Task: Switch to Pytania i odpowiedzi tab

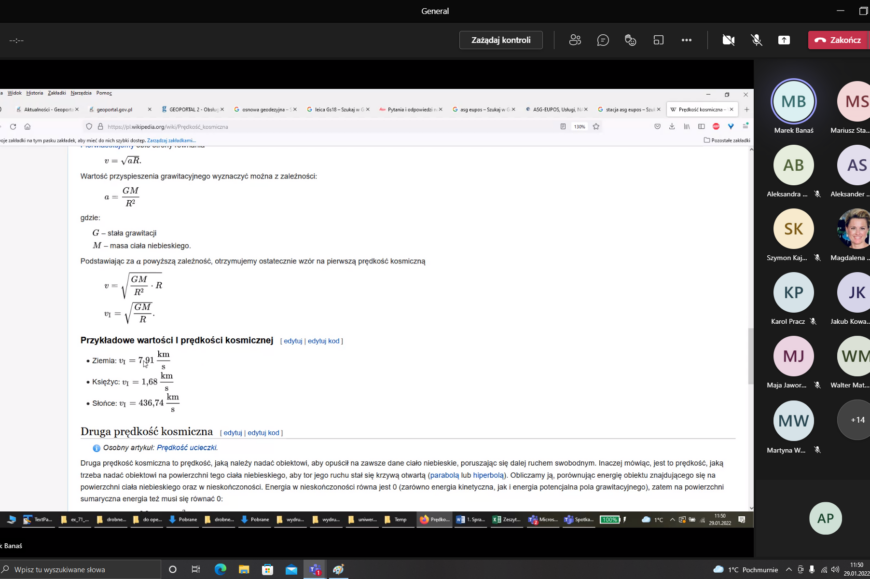Action: pos(410,109)
